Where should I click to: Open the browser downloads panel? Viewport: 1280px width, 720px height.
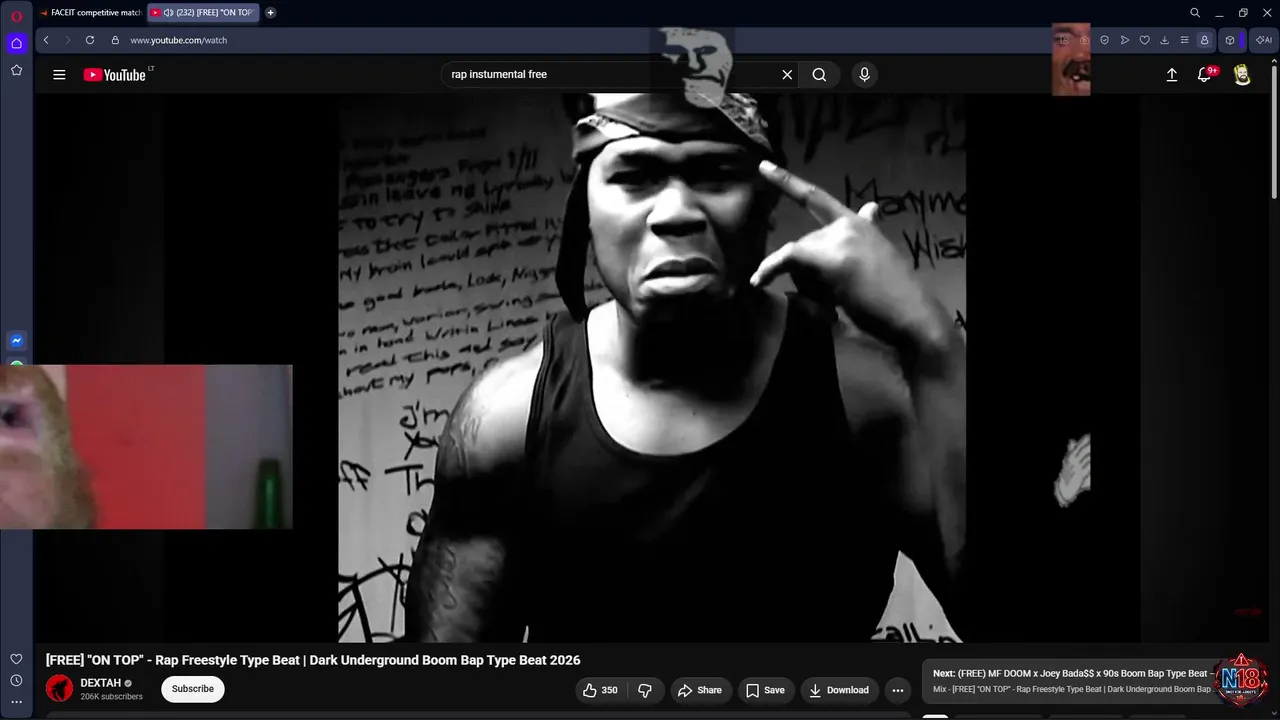click(1164, 40)
